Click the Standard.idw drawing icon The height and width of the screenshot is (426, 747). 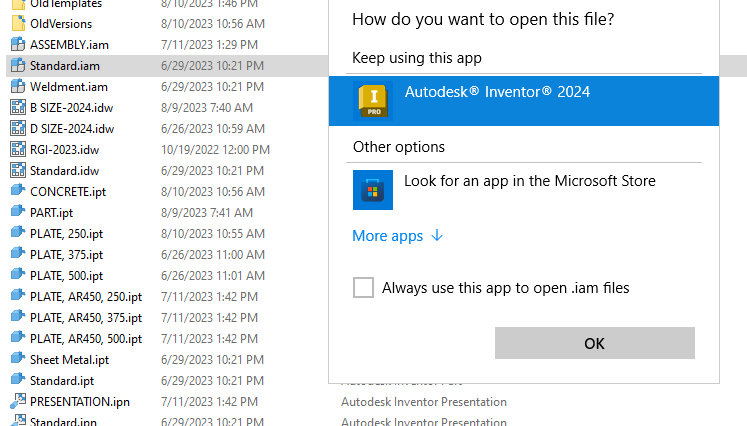pyautogui.click(x=18, y=171)
